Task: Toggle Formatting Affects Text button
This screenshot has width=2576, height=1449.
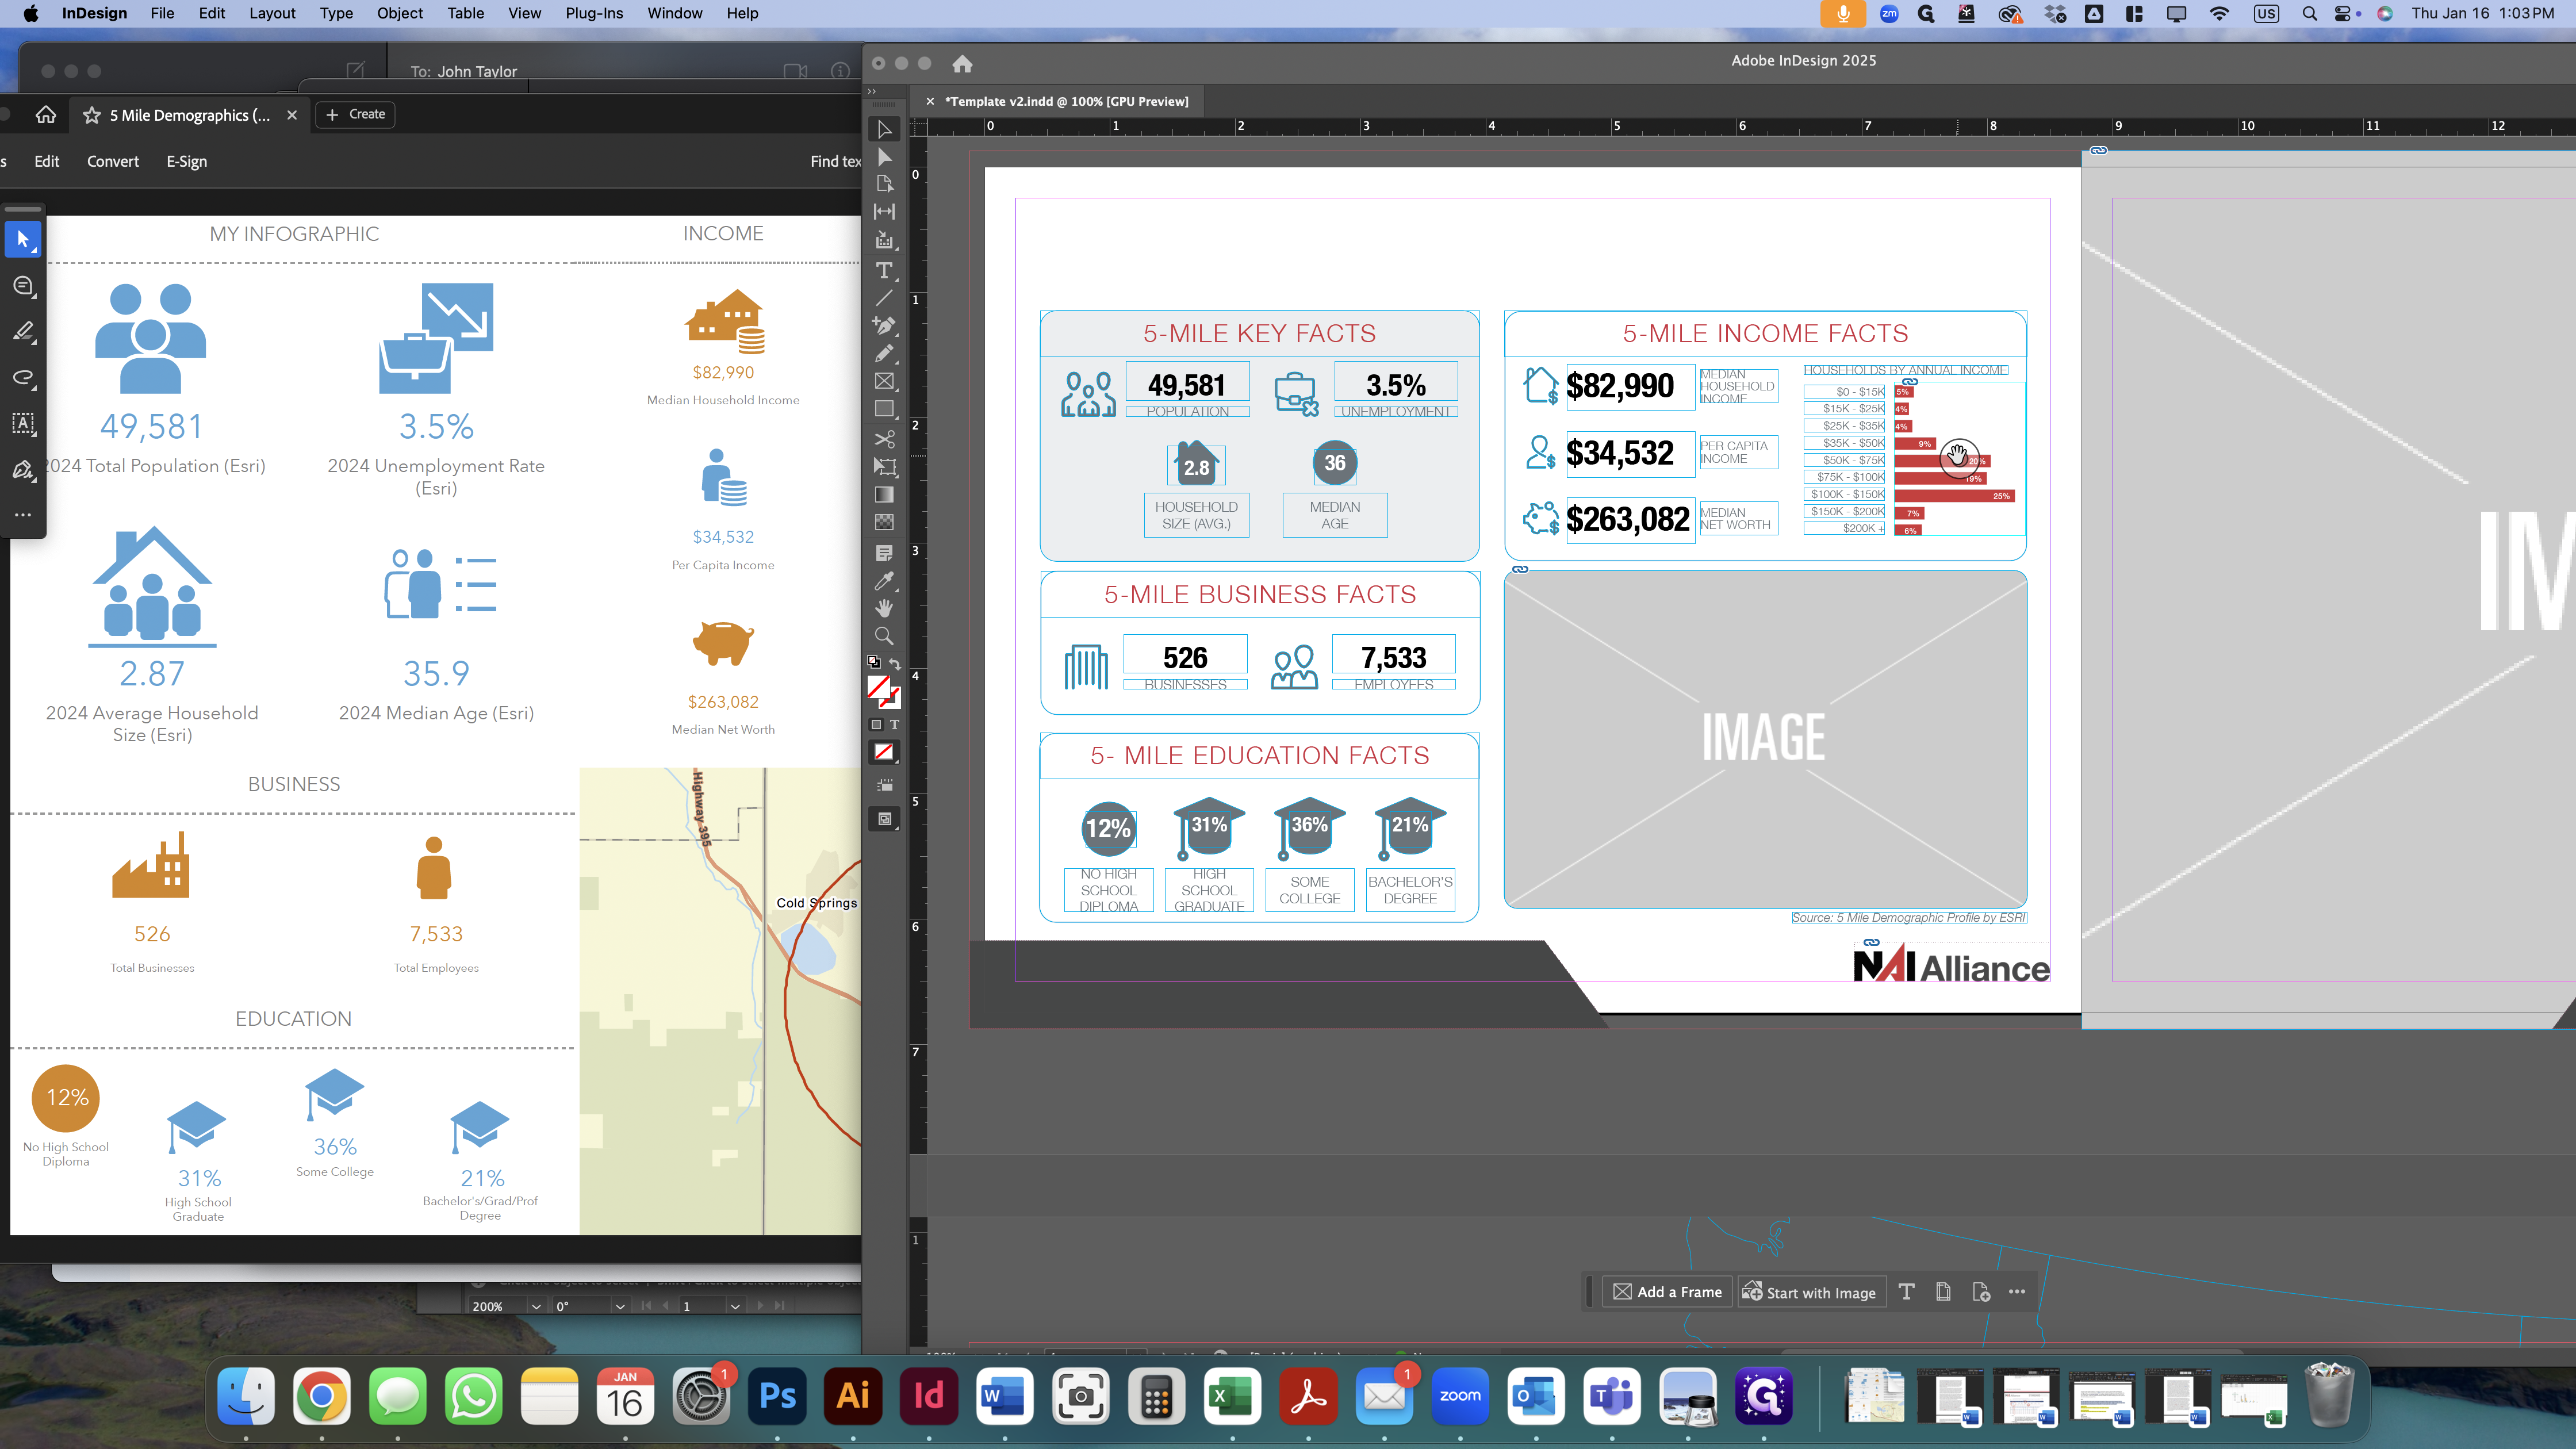Action: pyautogui.click(x=895, y=725)
